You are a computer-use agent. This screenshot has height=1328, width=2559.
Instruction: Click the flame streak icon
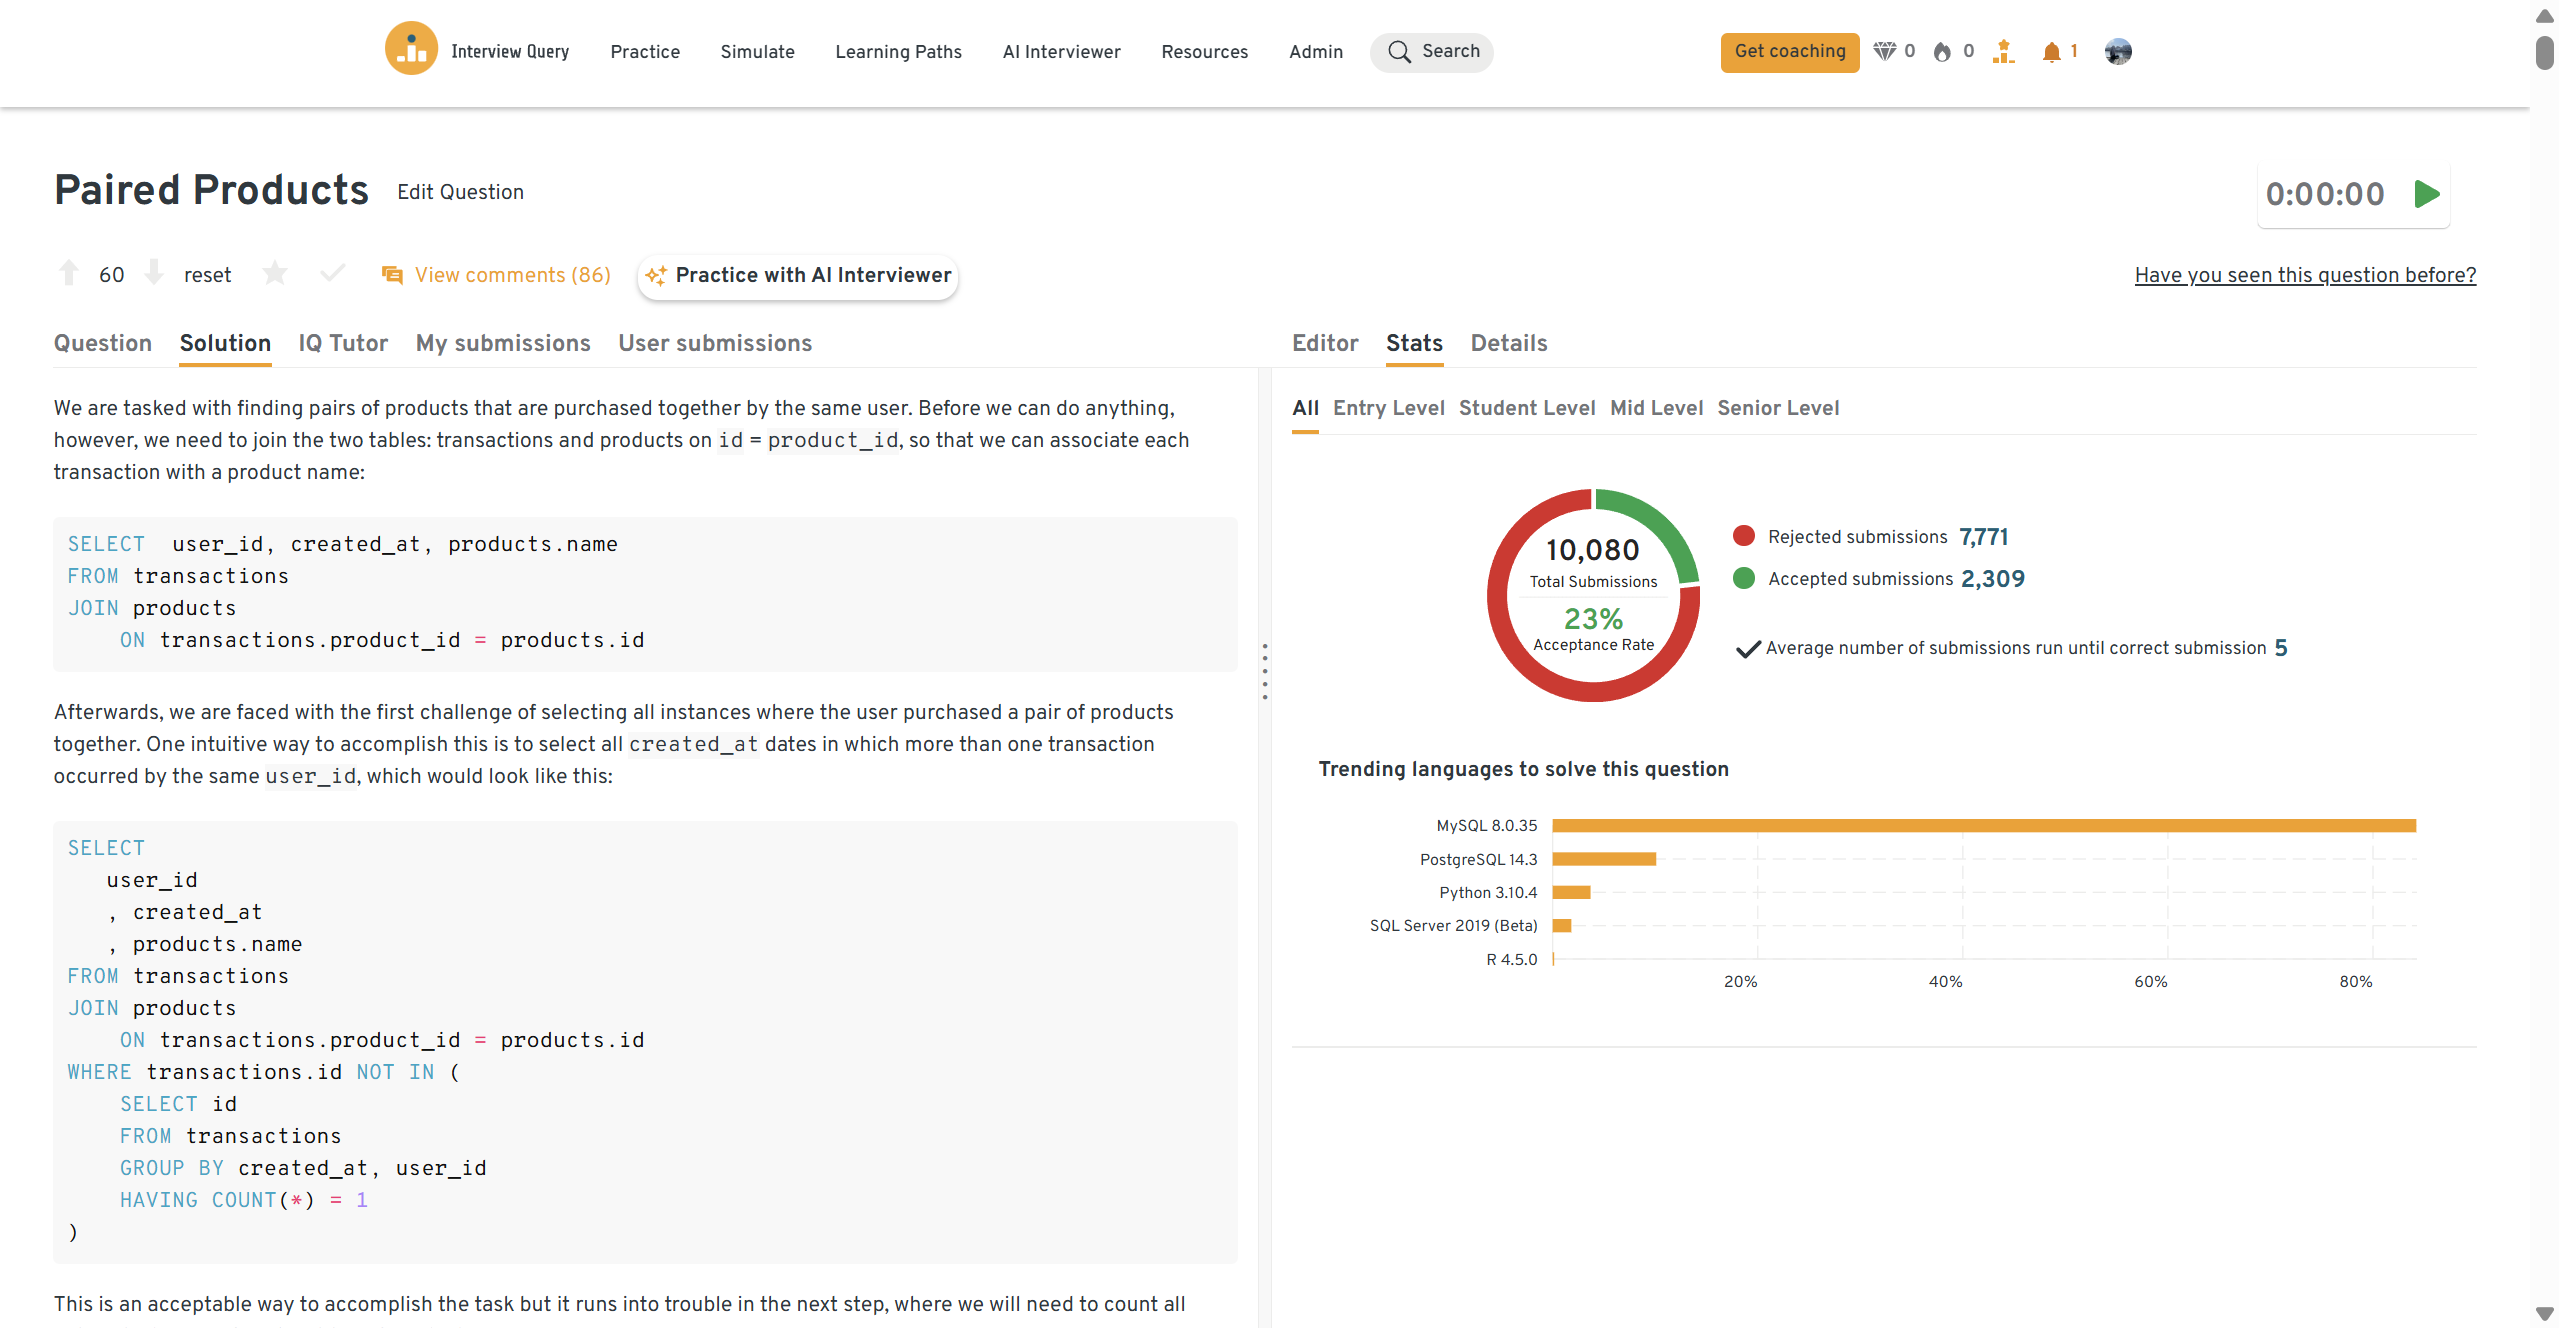tap(1942, 52)
